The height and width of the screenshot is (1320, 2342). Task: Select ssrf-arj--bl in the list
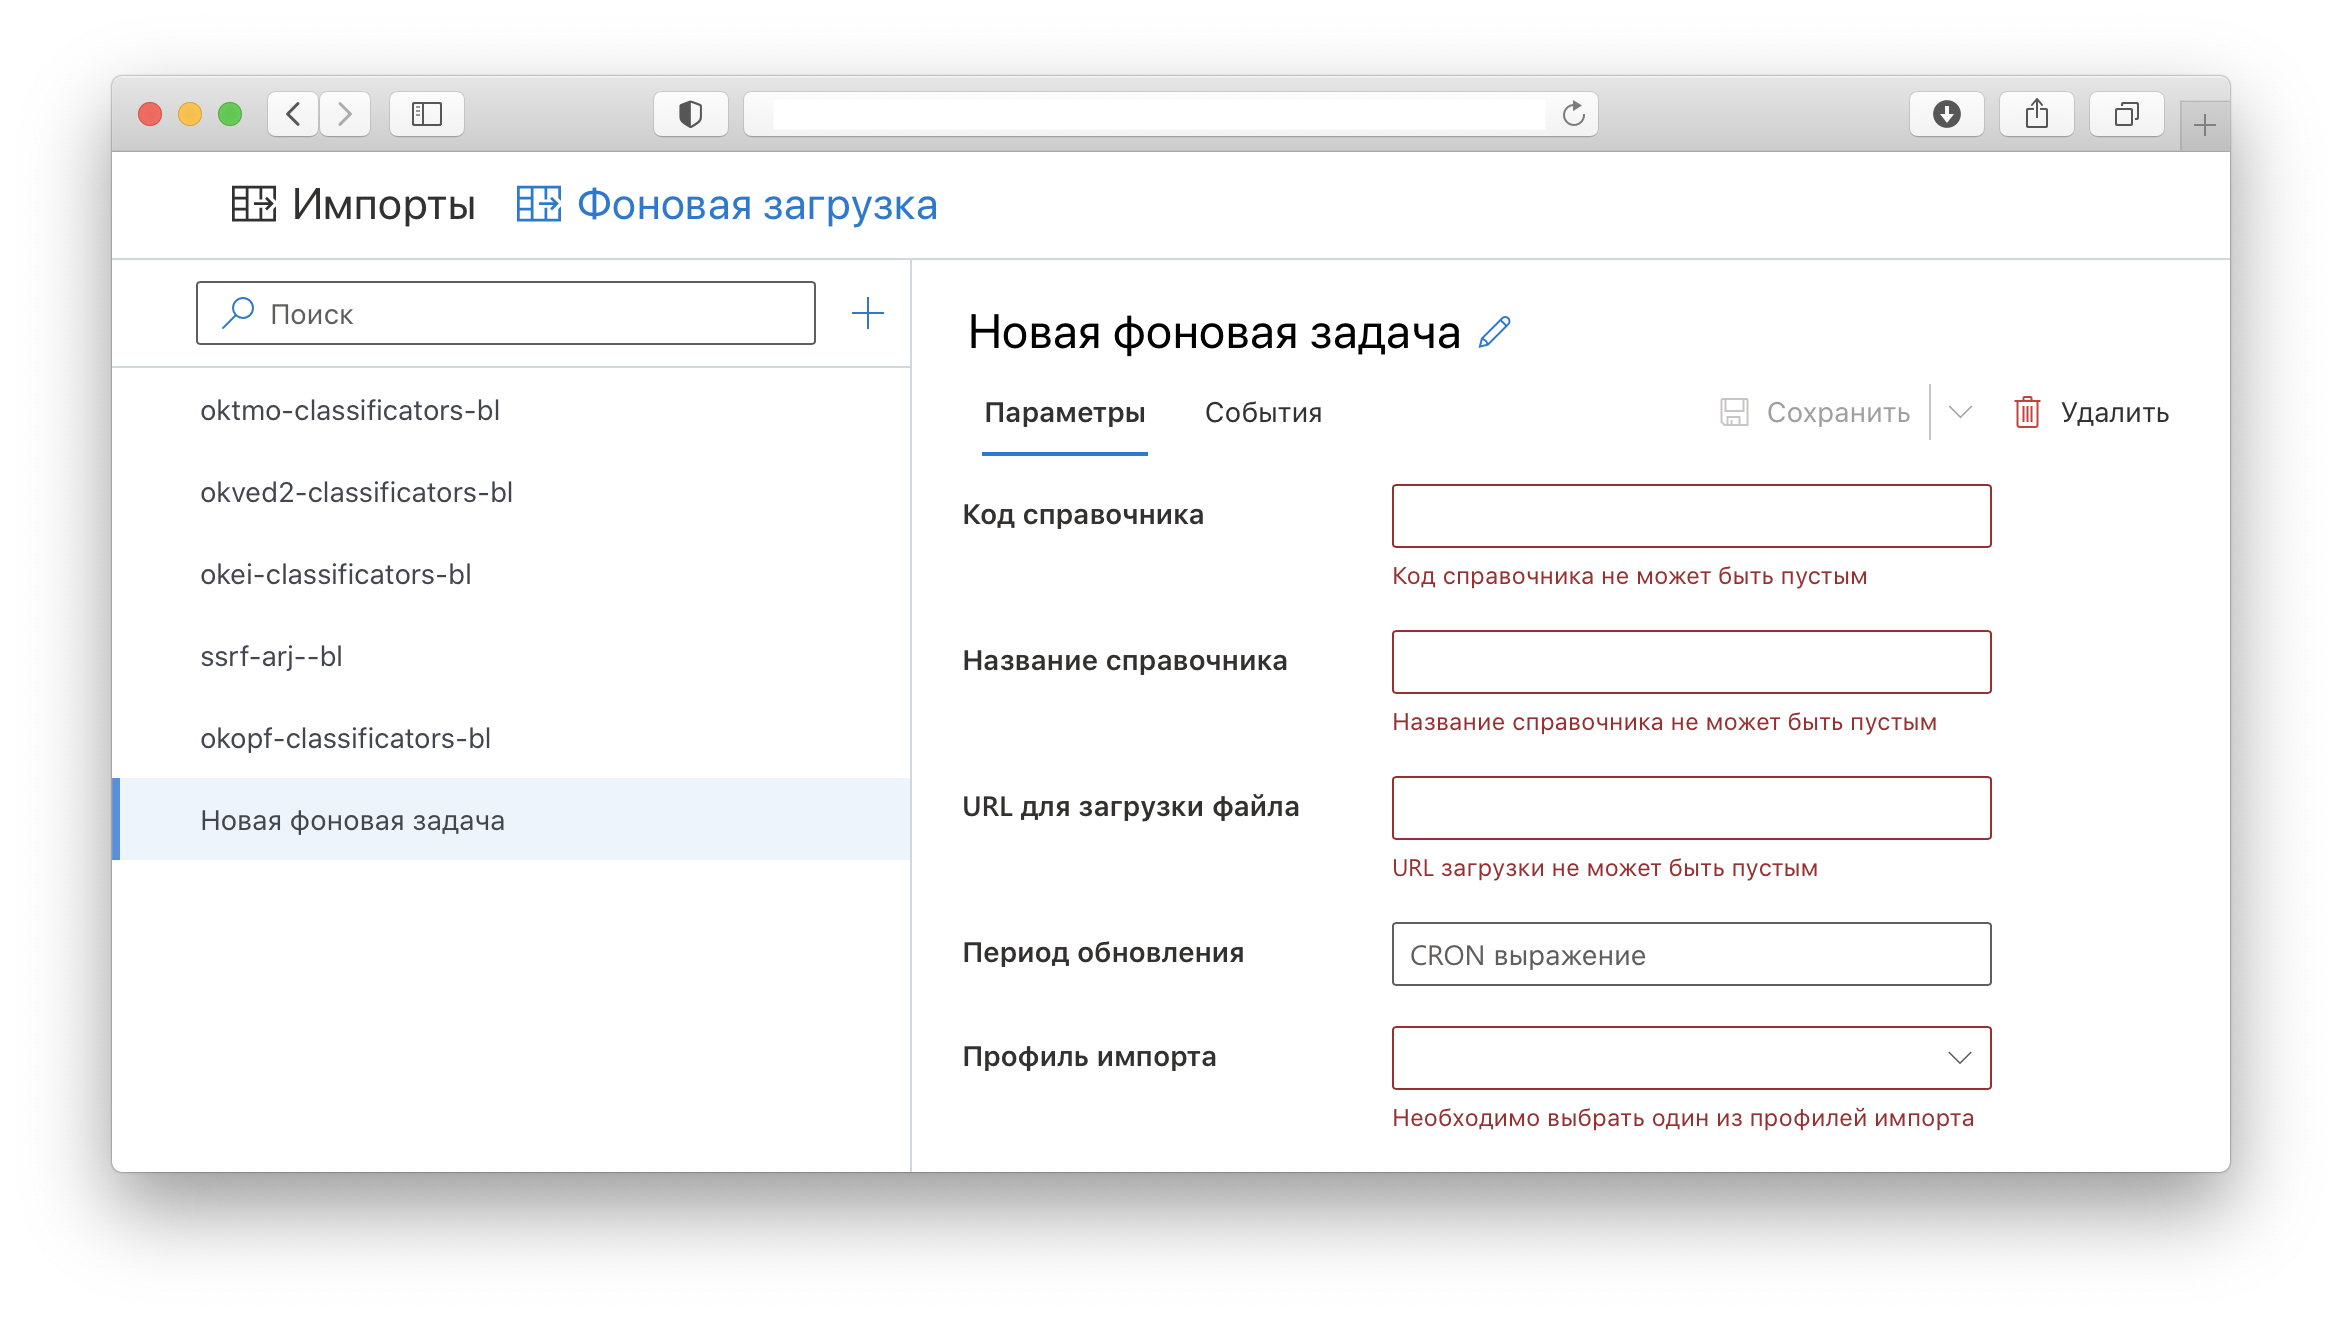click(512, 656)
